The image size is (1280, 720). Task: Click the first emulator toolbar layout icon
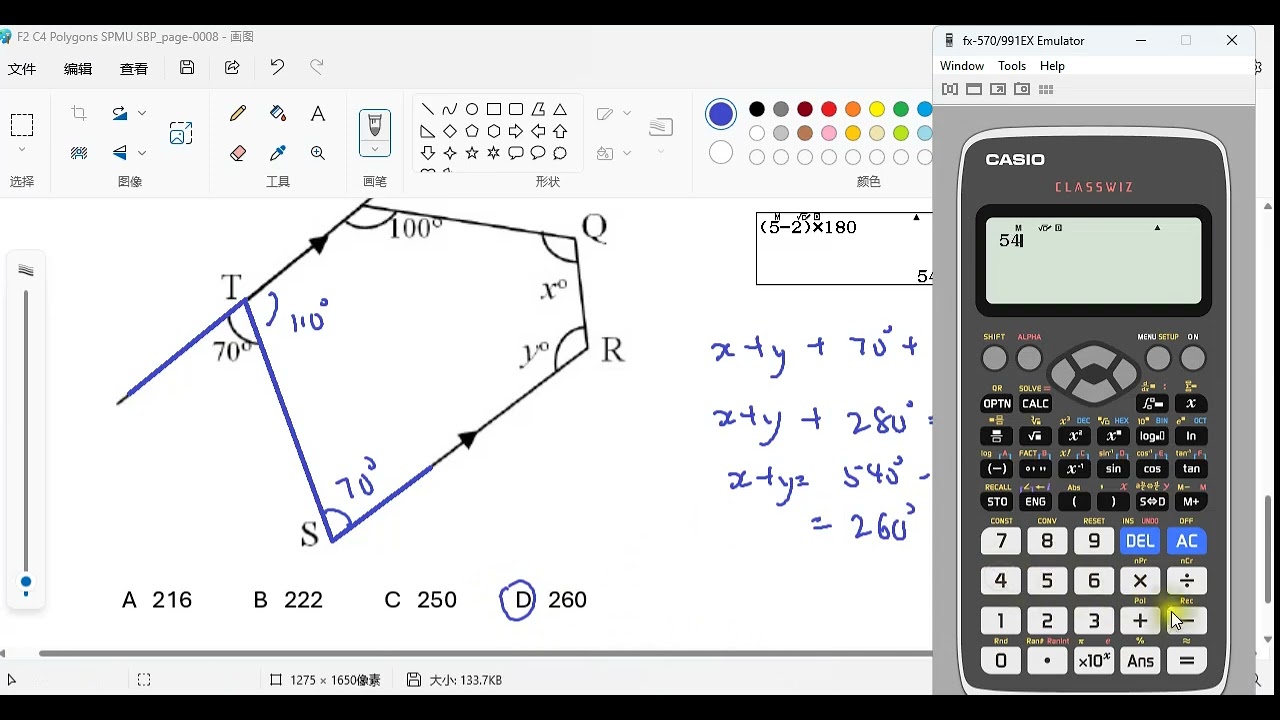(950, 89)
